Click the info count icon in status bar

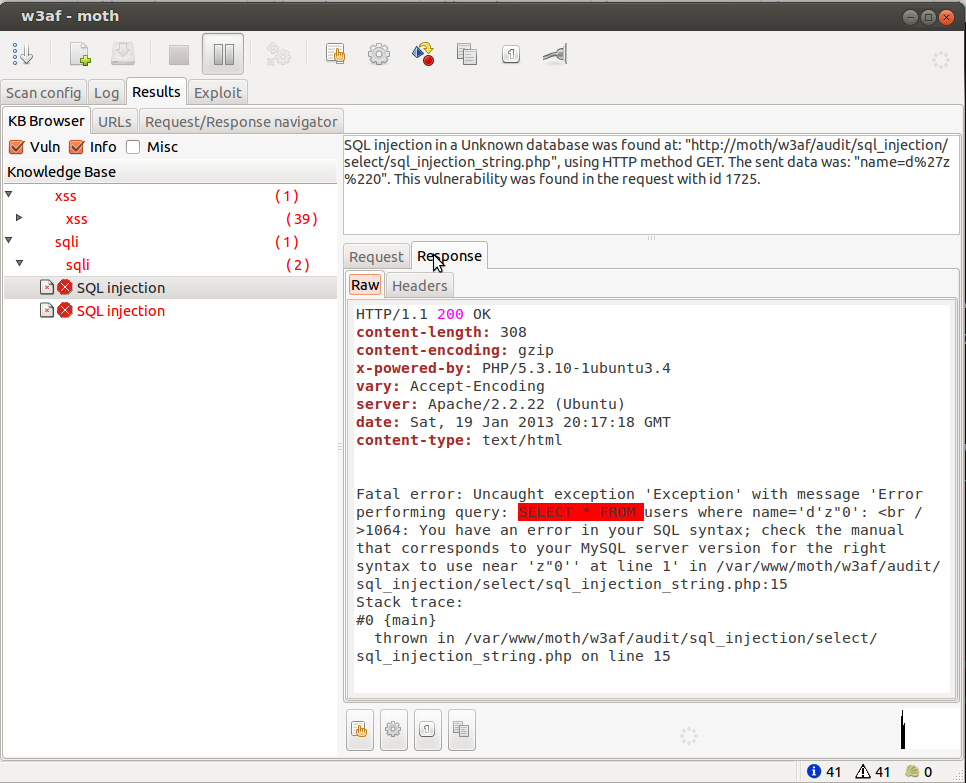pos(814,771)
